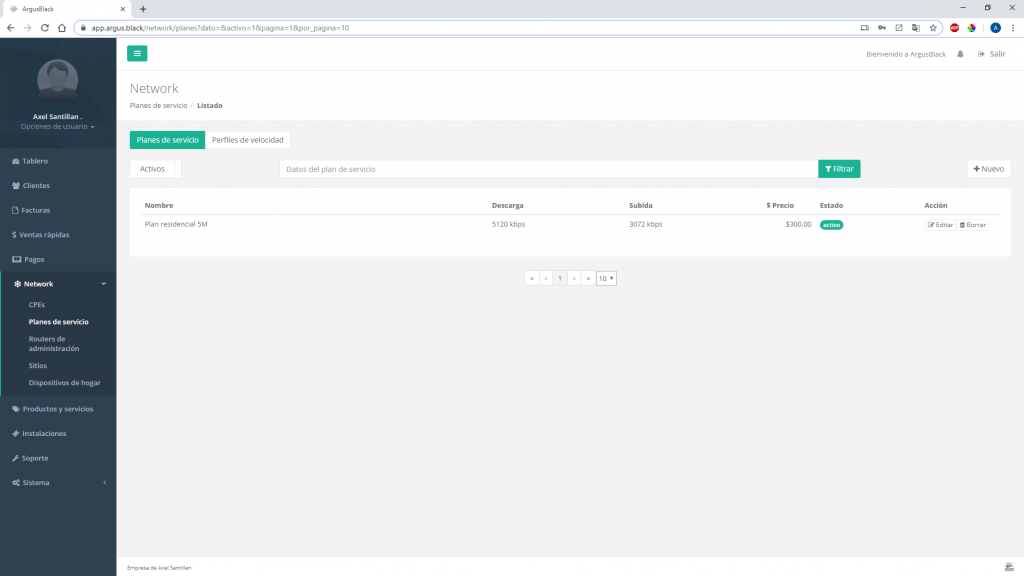Go to the first page of results

click(x=532, y=278)
